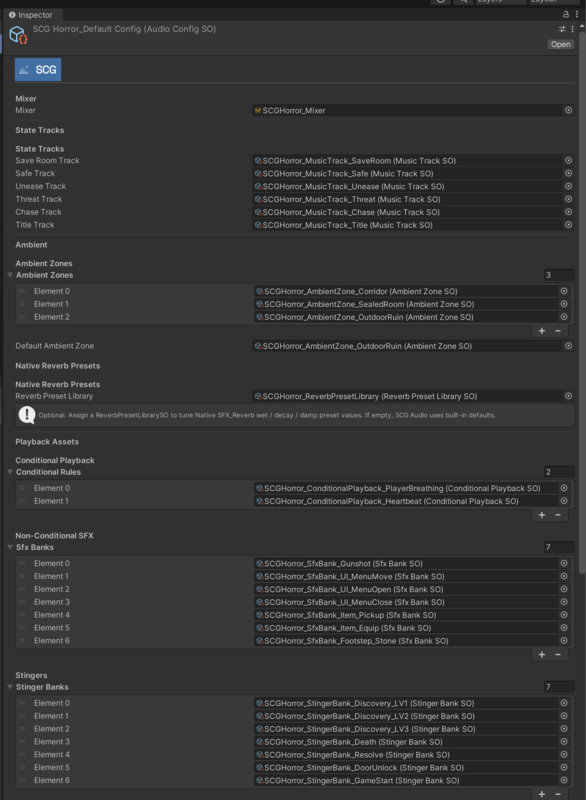This screenshot has width=586, height=800.
Task: Open object picker for SfxBank_Footstep_Stone element
Action: point(564,640)
